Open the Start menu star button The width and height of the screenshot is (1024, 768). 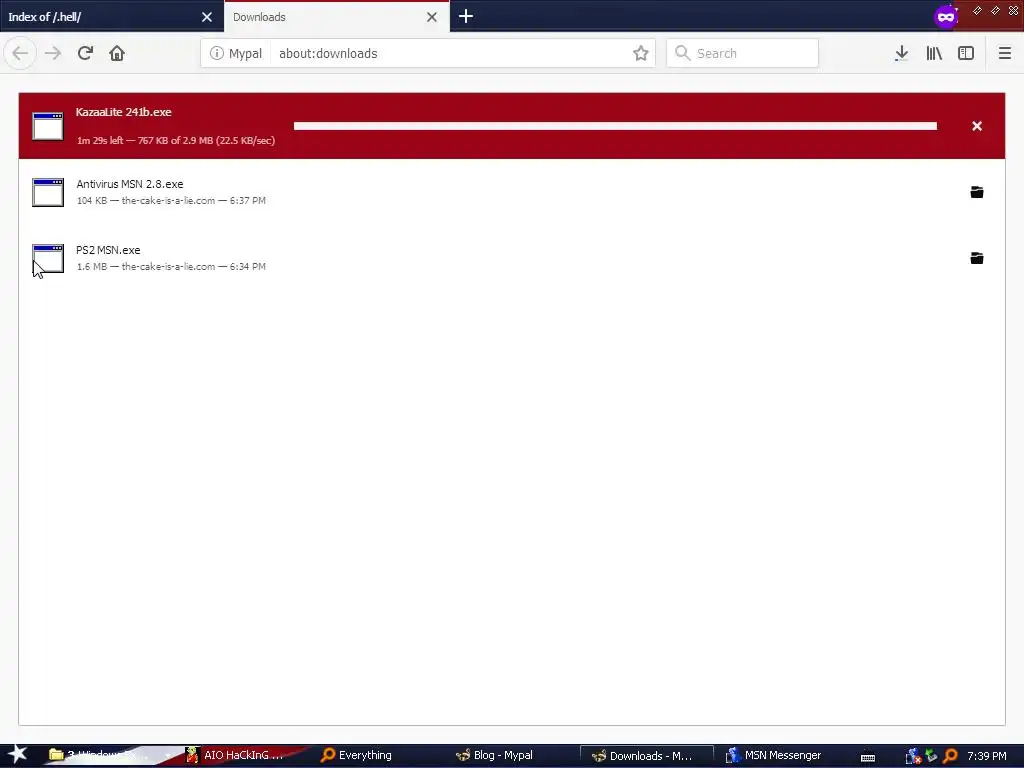pos(17,755)
